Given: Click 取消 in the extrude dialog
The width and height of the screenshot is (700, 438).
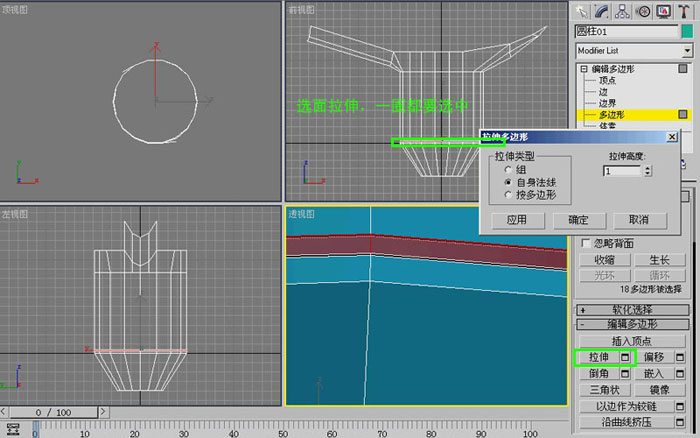Looking at the screenshot, I should [640, 220].
